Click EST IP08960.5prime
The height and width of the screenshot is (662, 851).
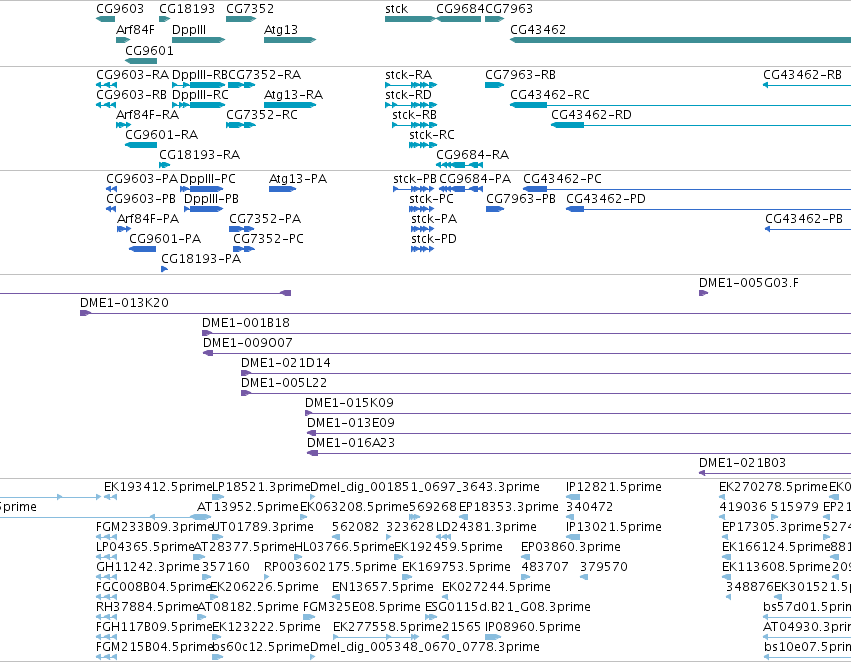(x=532, y=627)
